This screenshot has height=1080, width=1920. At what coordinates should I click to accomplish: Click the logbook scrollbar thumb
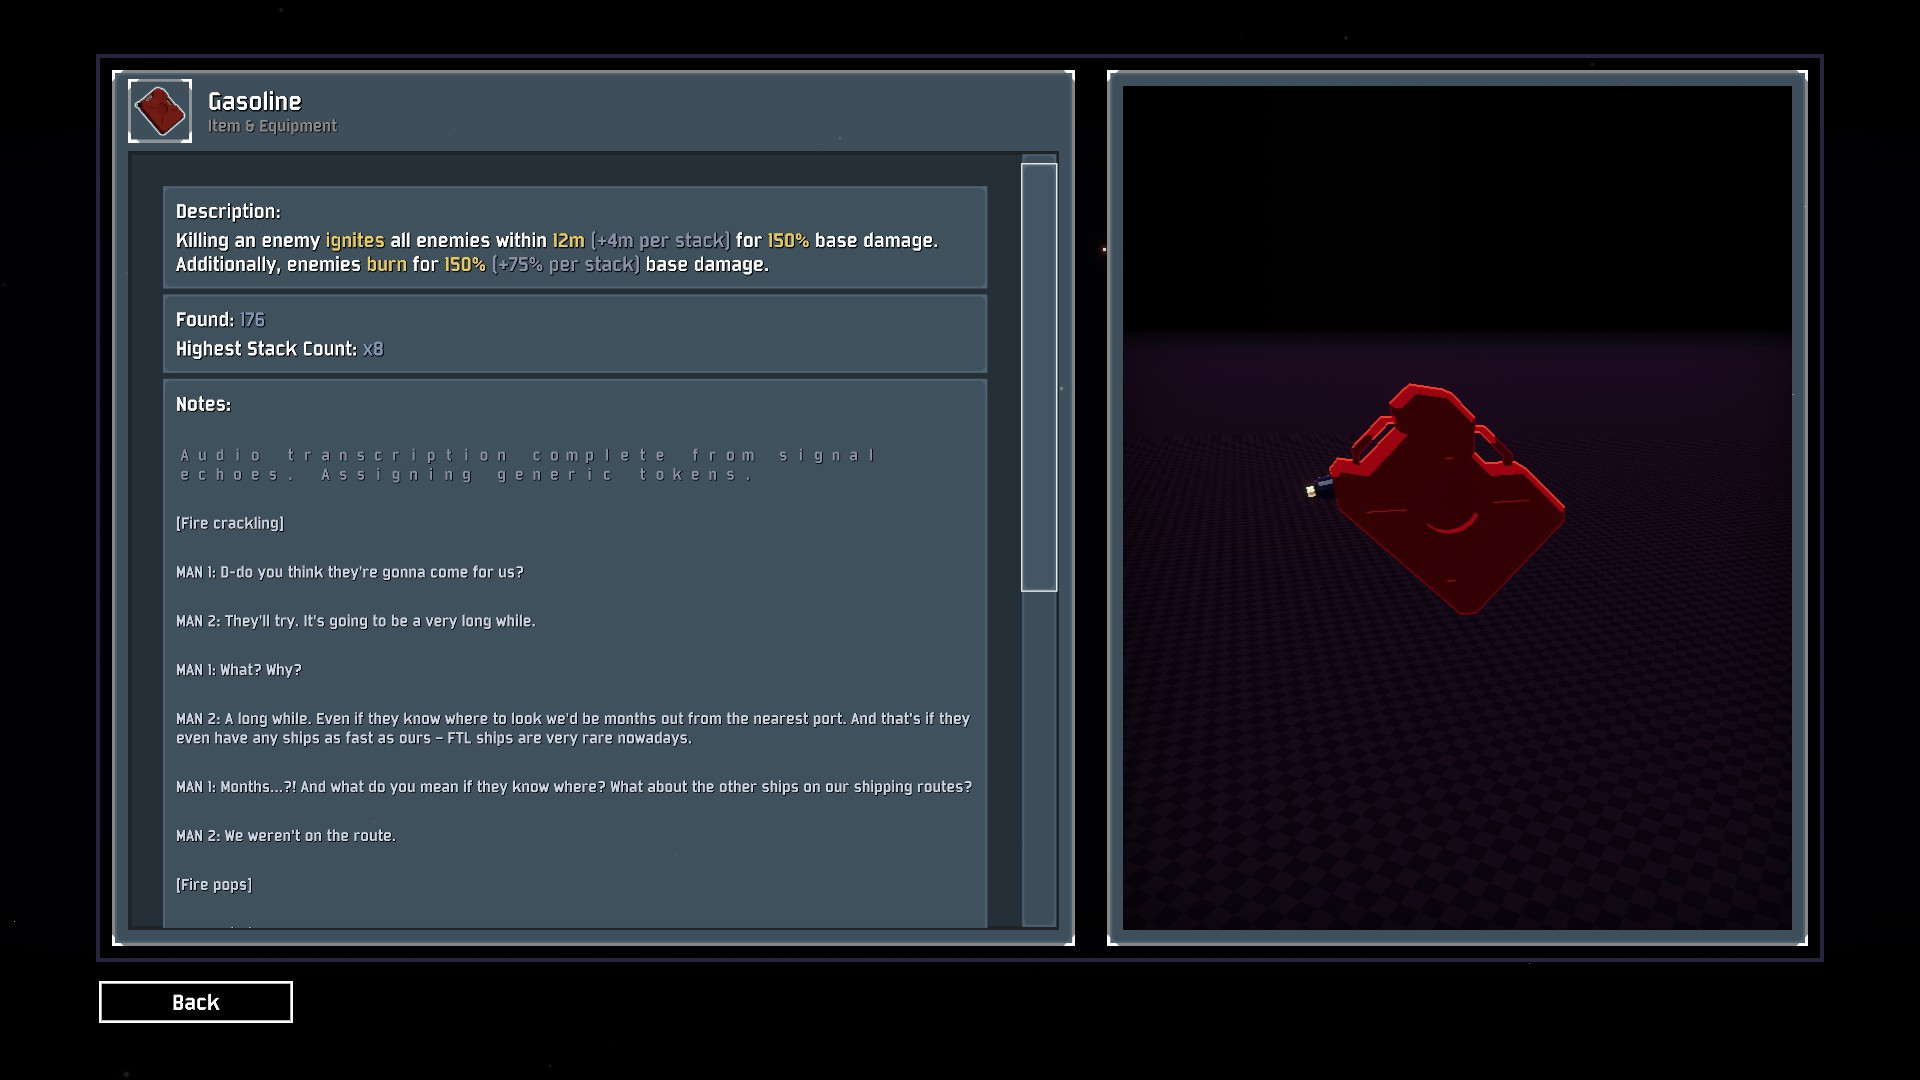1038,377
